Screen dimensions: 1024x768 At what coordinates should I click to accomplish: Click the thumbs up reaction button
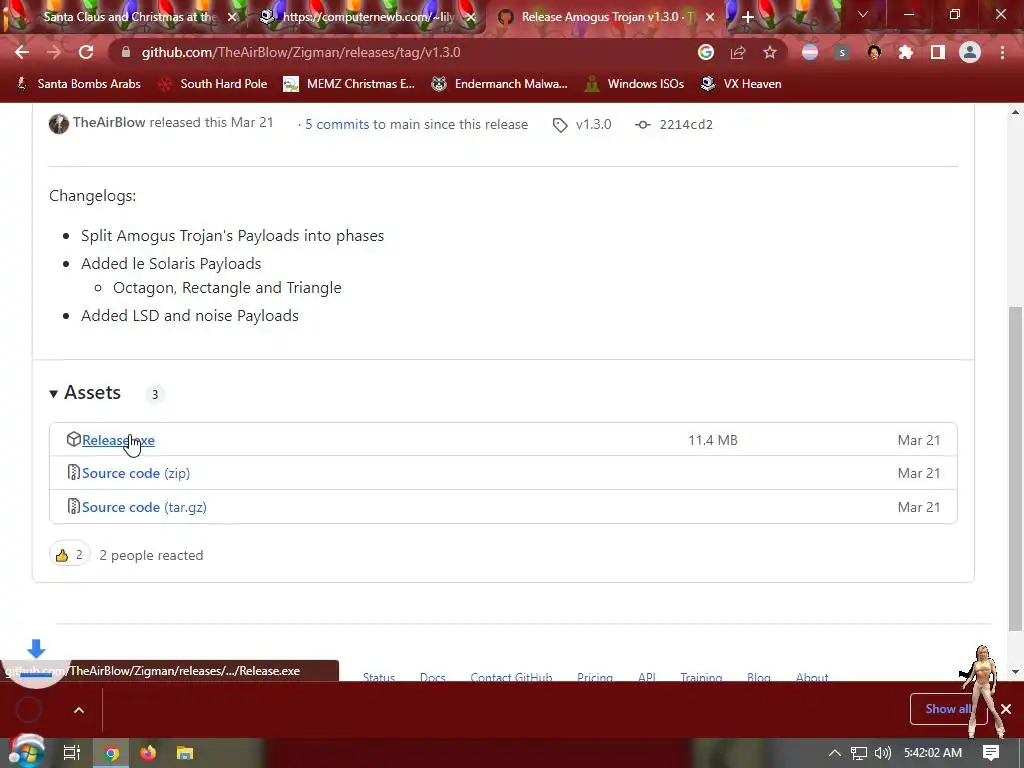click(69, 555)
